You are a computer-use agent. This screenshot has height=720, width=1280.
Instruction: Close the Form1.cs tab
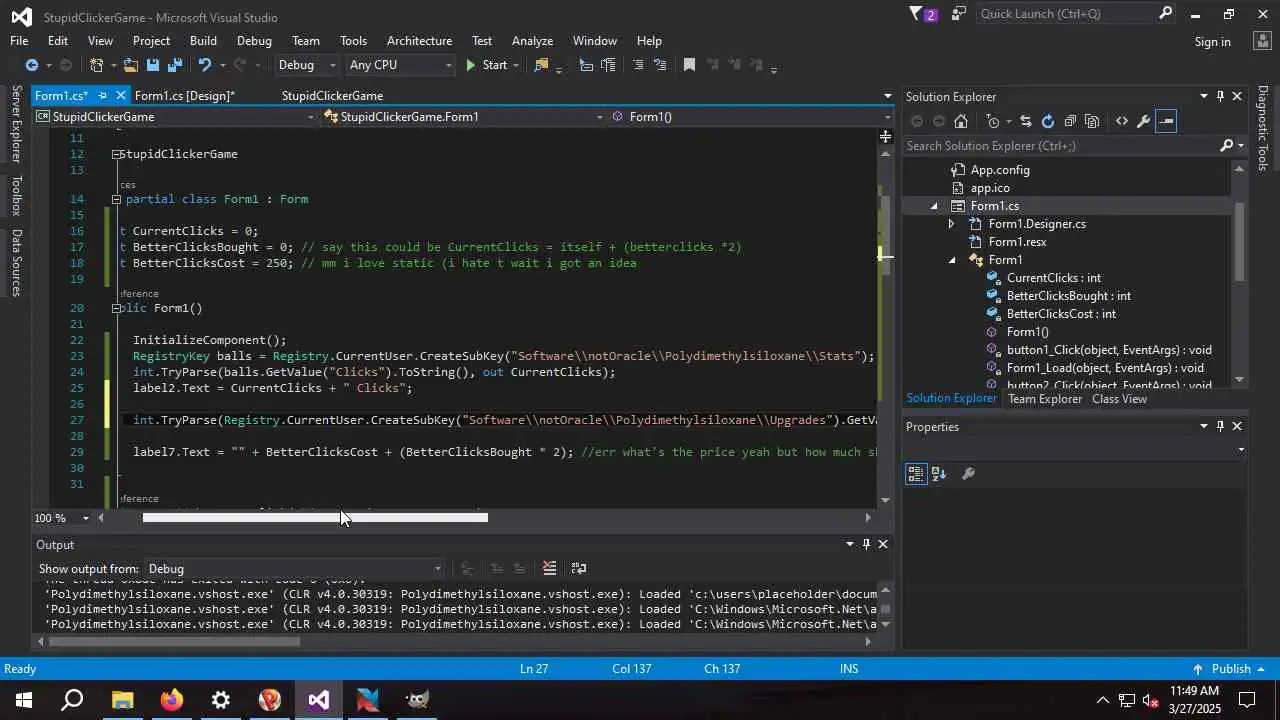coord(120,96)
